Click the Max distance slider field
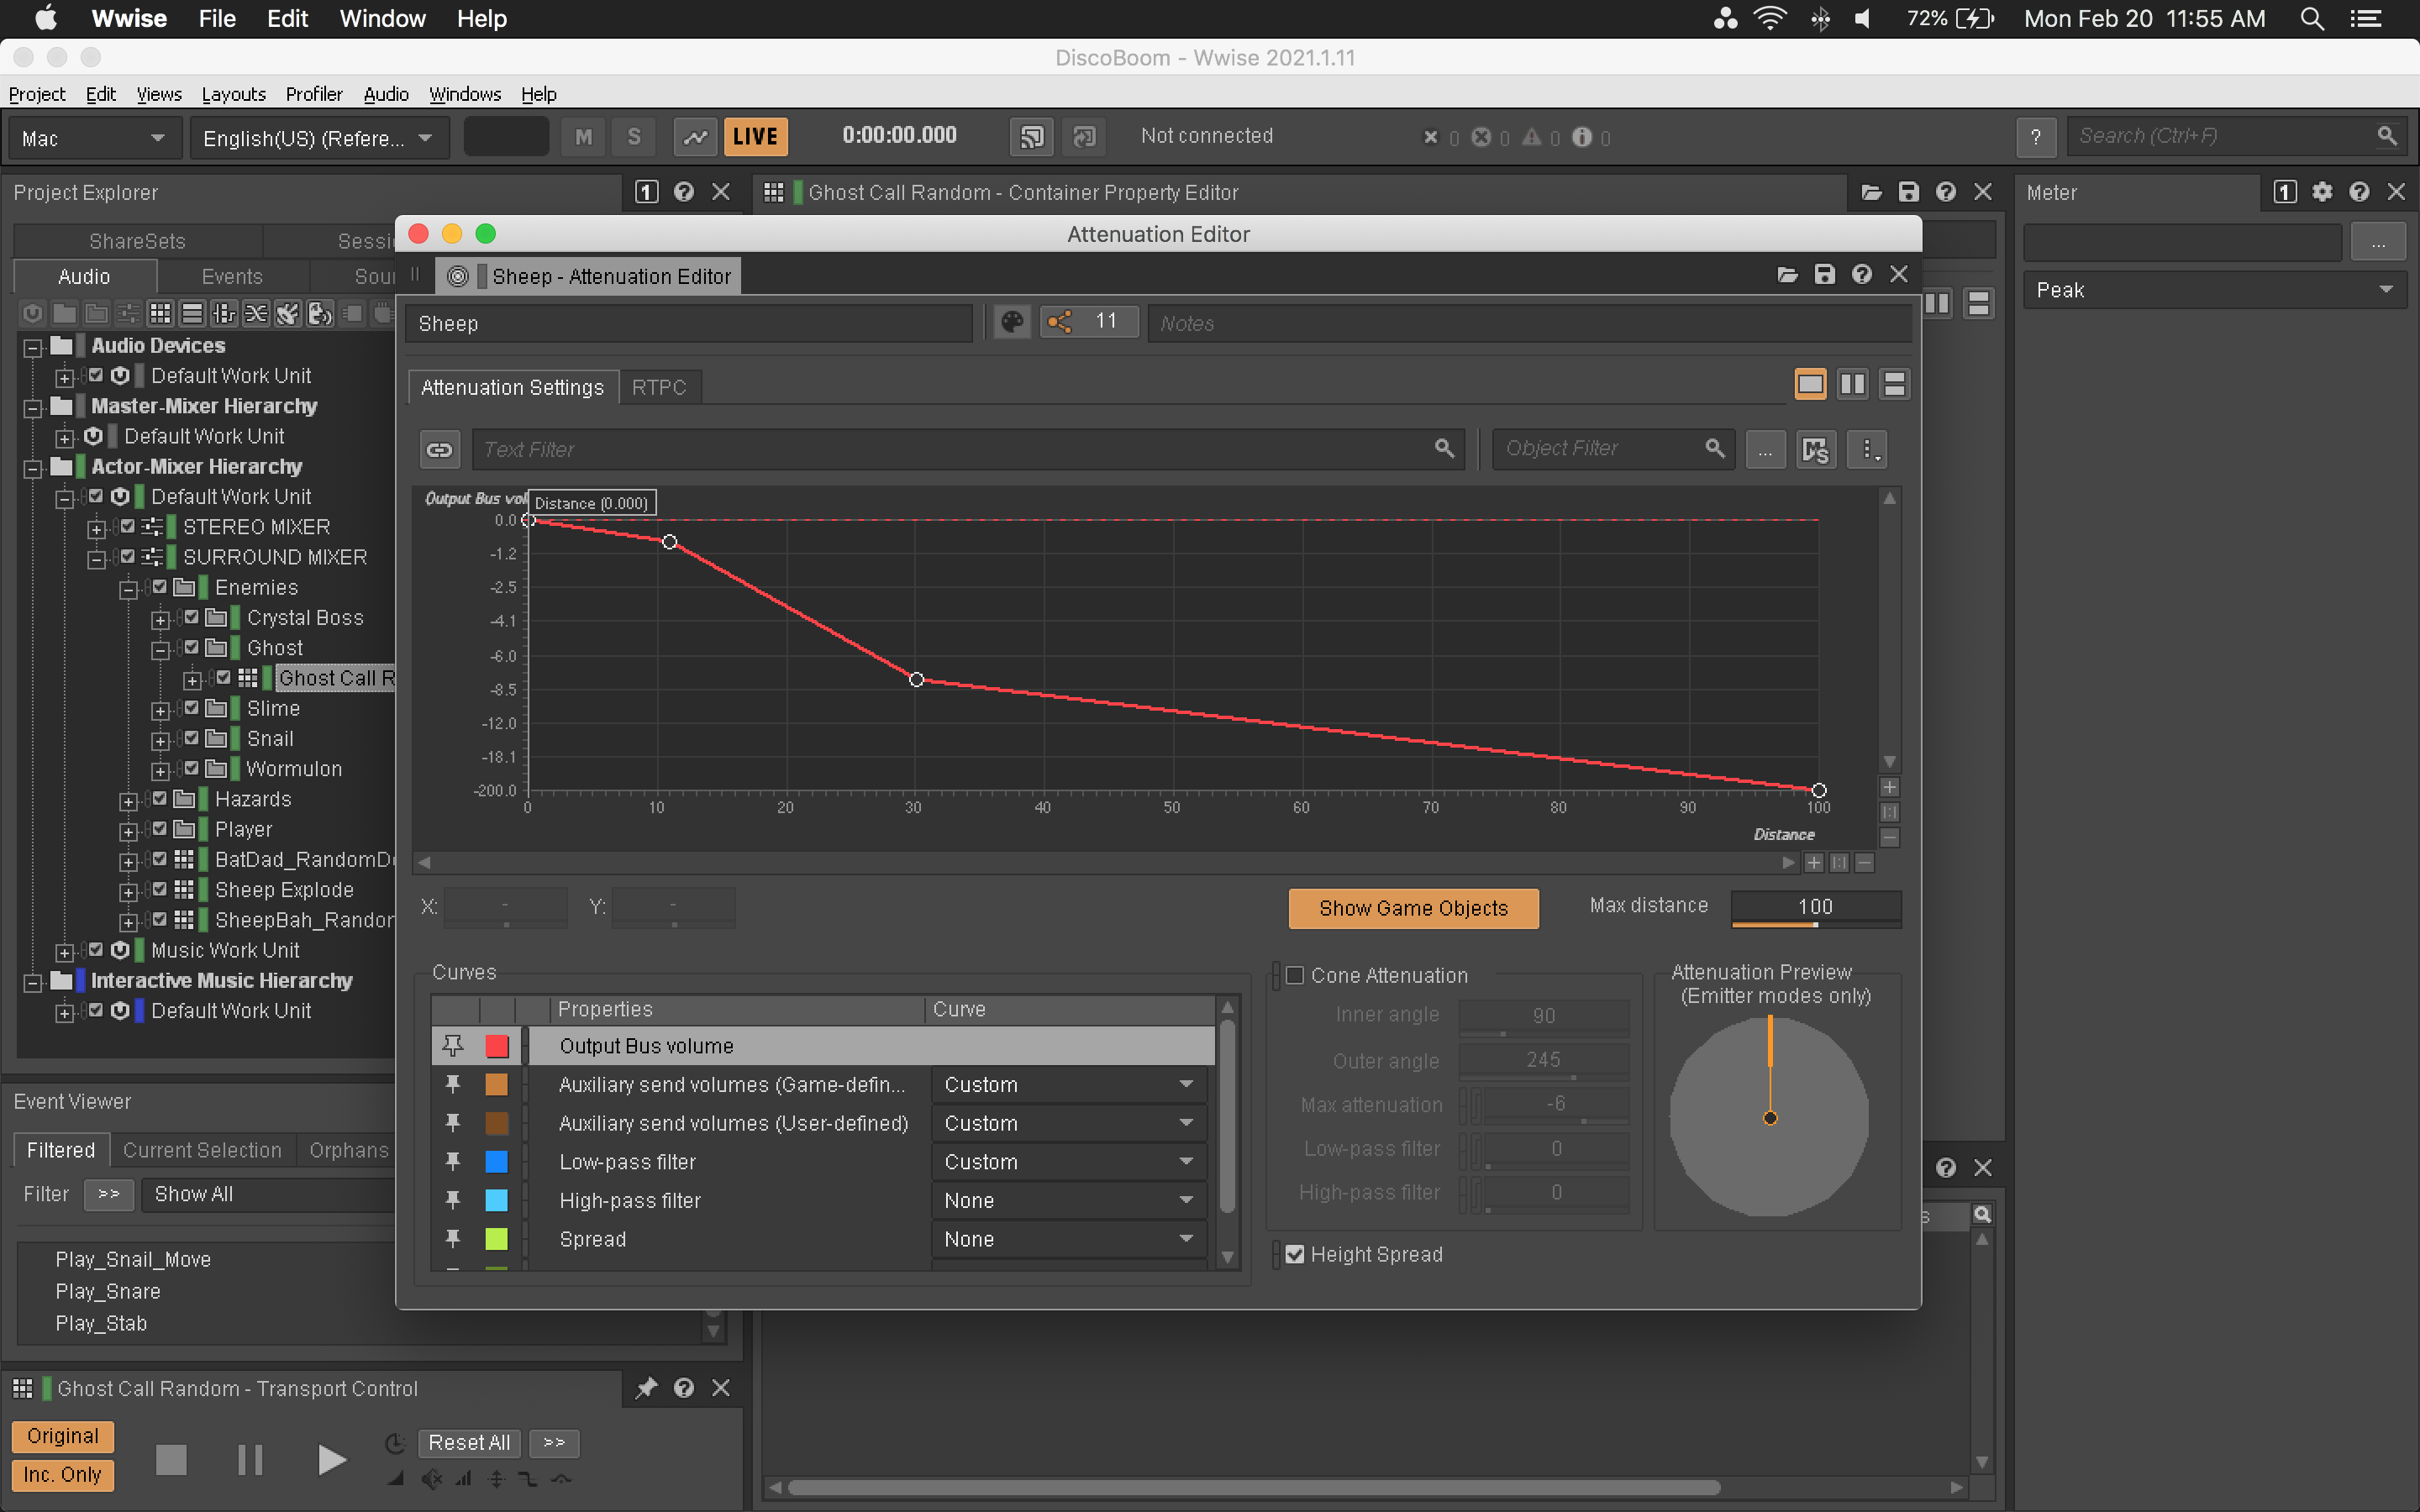The image size is (2420, 1512). [1816, 908]
